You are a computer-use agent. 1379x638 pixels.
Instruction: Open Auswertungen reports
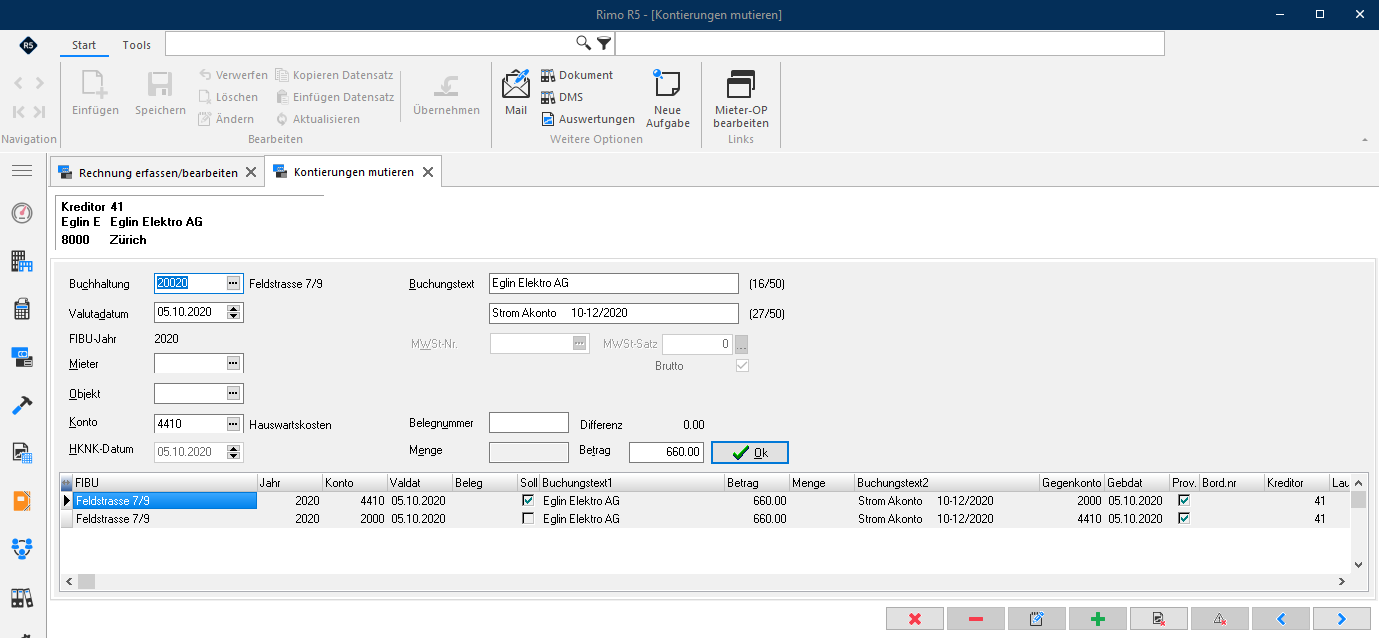[x=588, y=119]
